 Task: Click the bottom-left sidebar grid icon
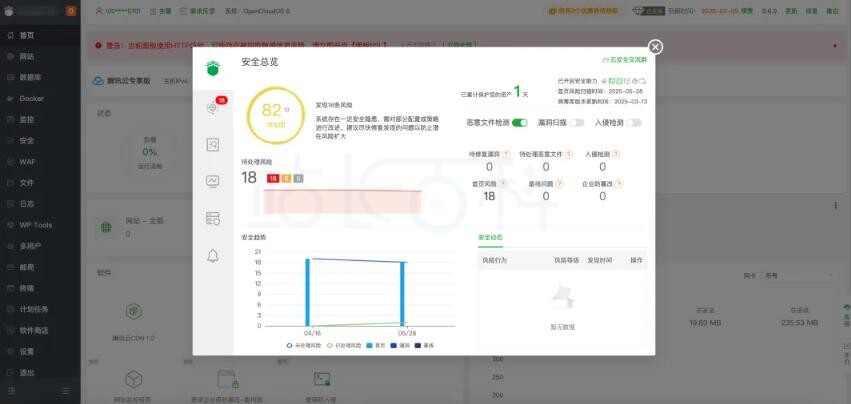pyautogui.click(x=12, y=391)
